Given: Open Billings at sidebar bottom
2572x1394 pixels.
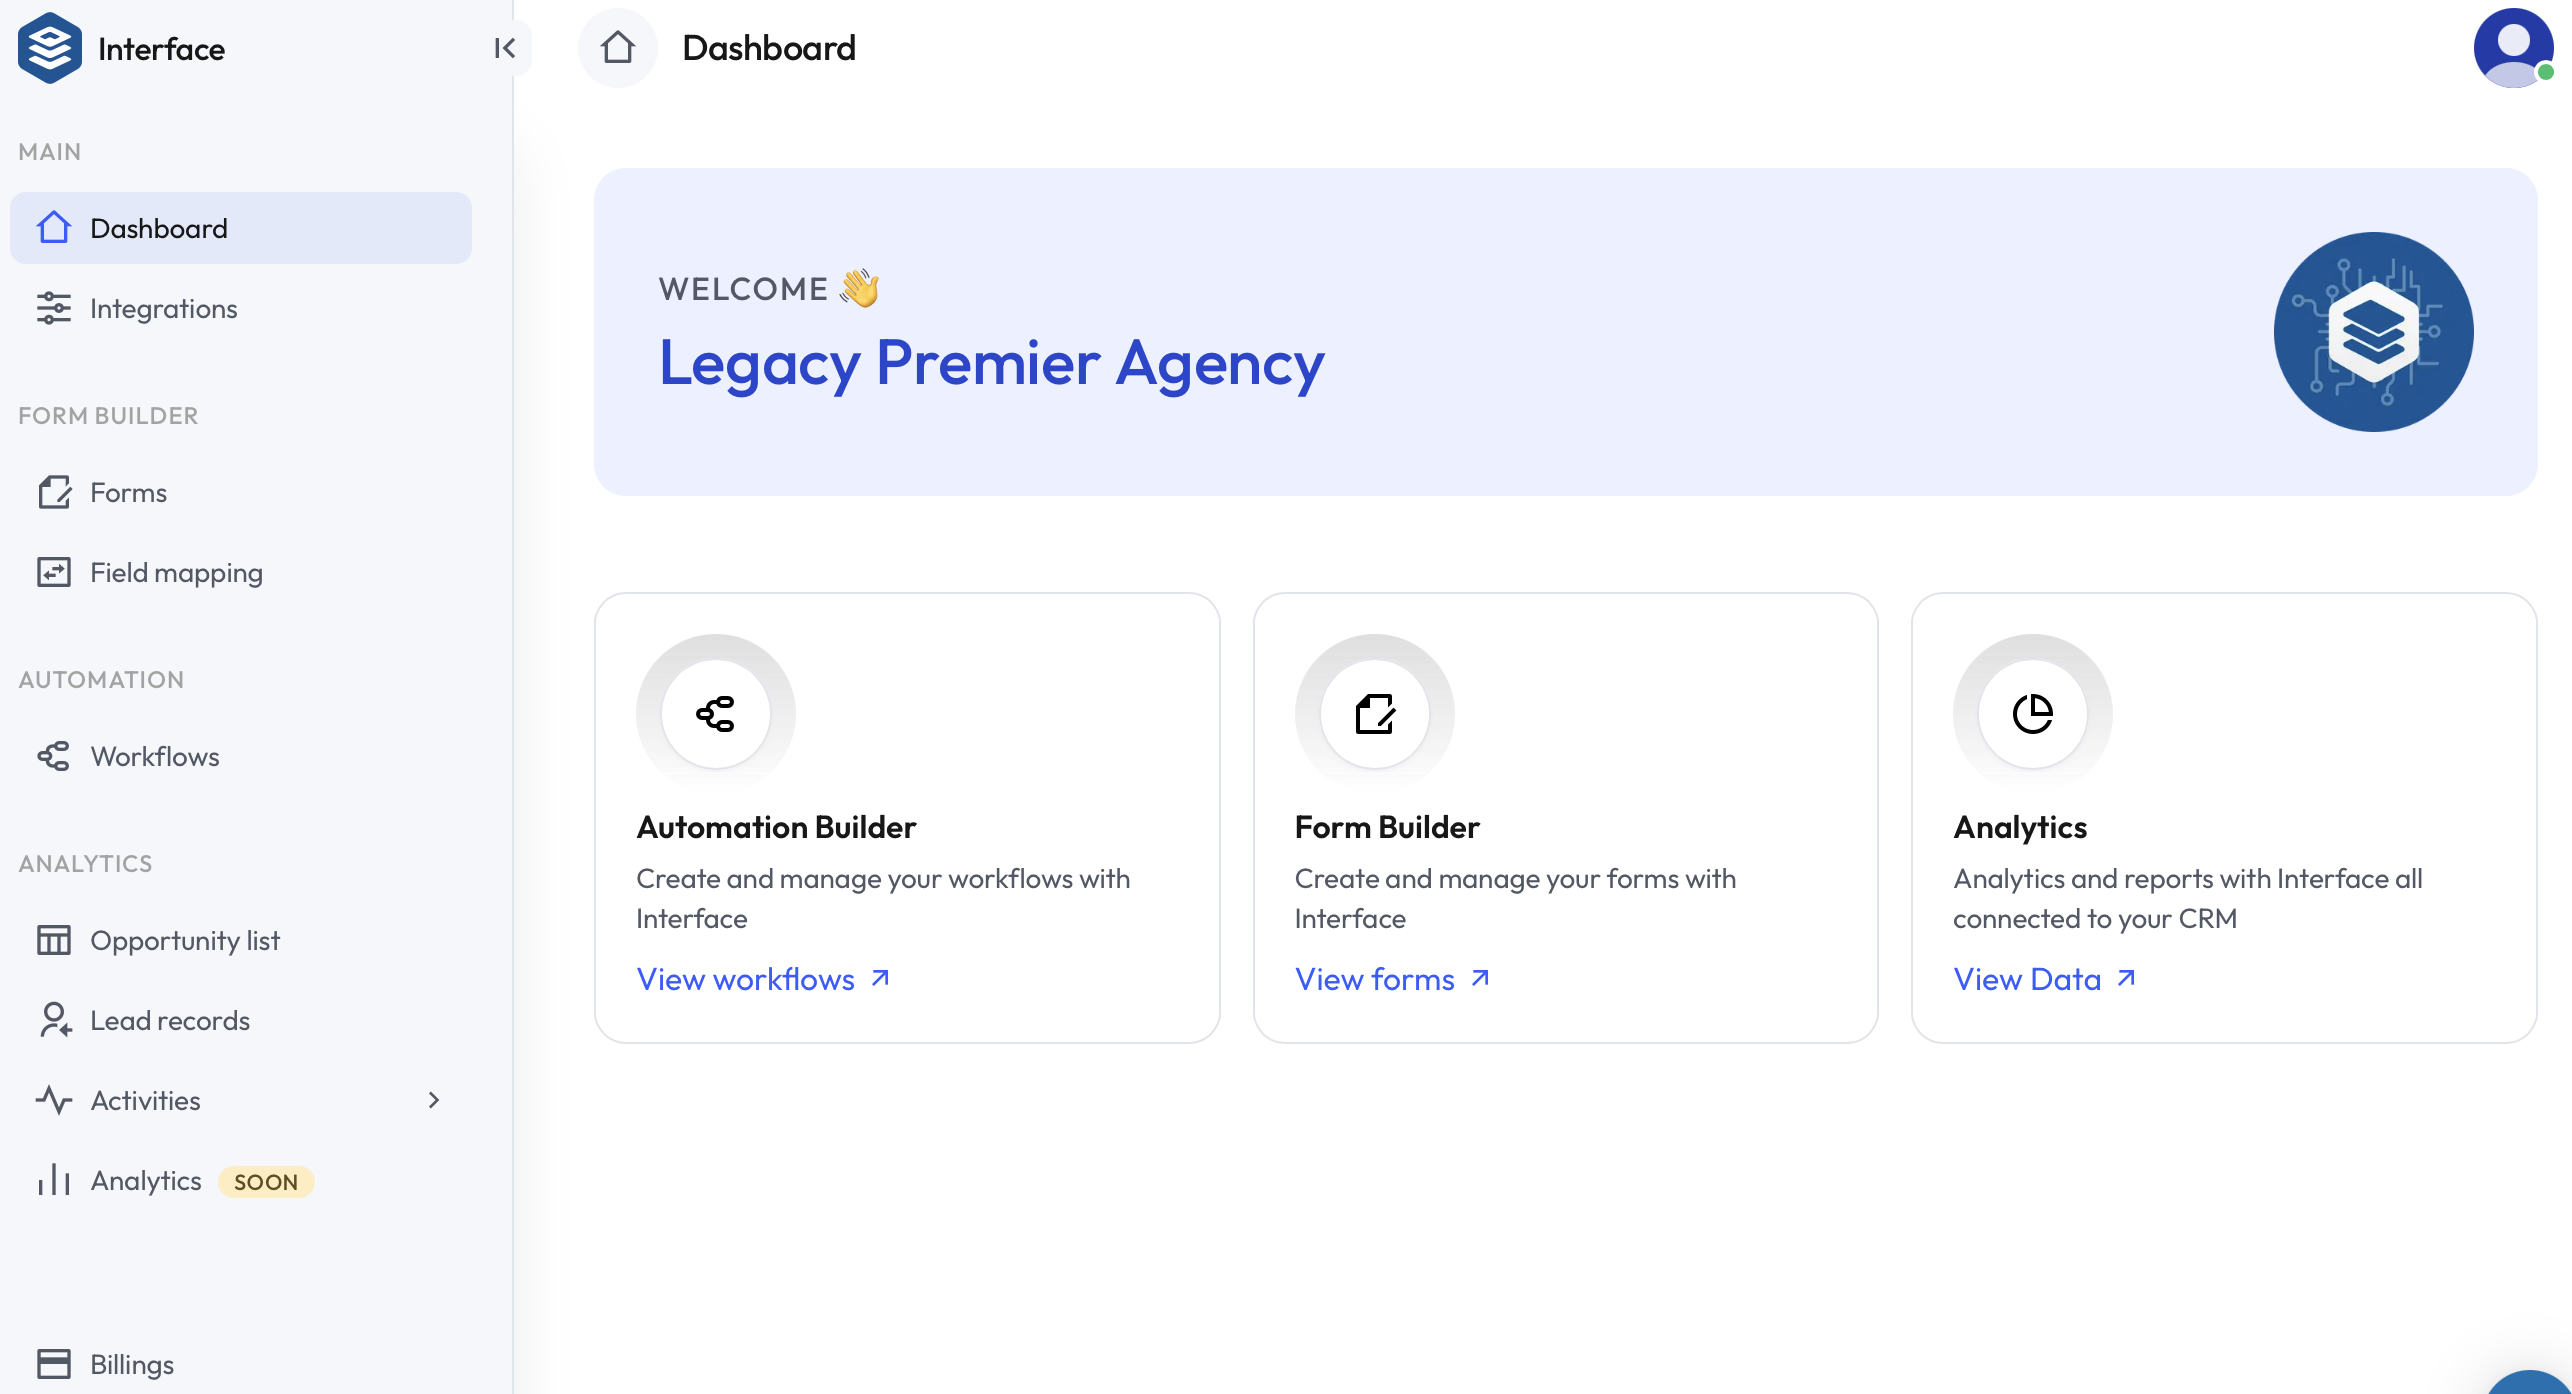Looking at the screenshot, I should [x=132, y=1365].
